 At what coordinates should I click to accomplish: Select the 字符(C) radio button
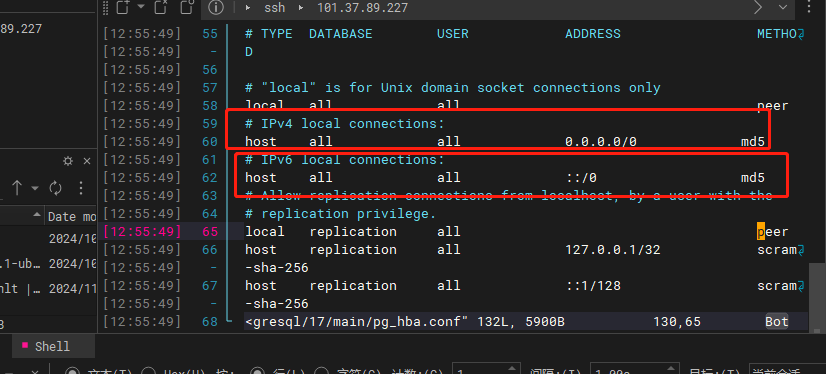pos(322,371)
